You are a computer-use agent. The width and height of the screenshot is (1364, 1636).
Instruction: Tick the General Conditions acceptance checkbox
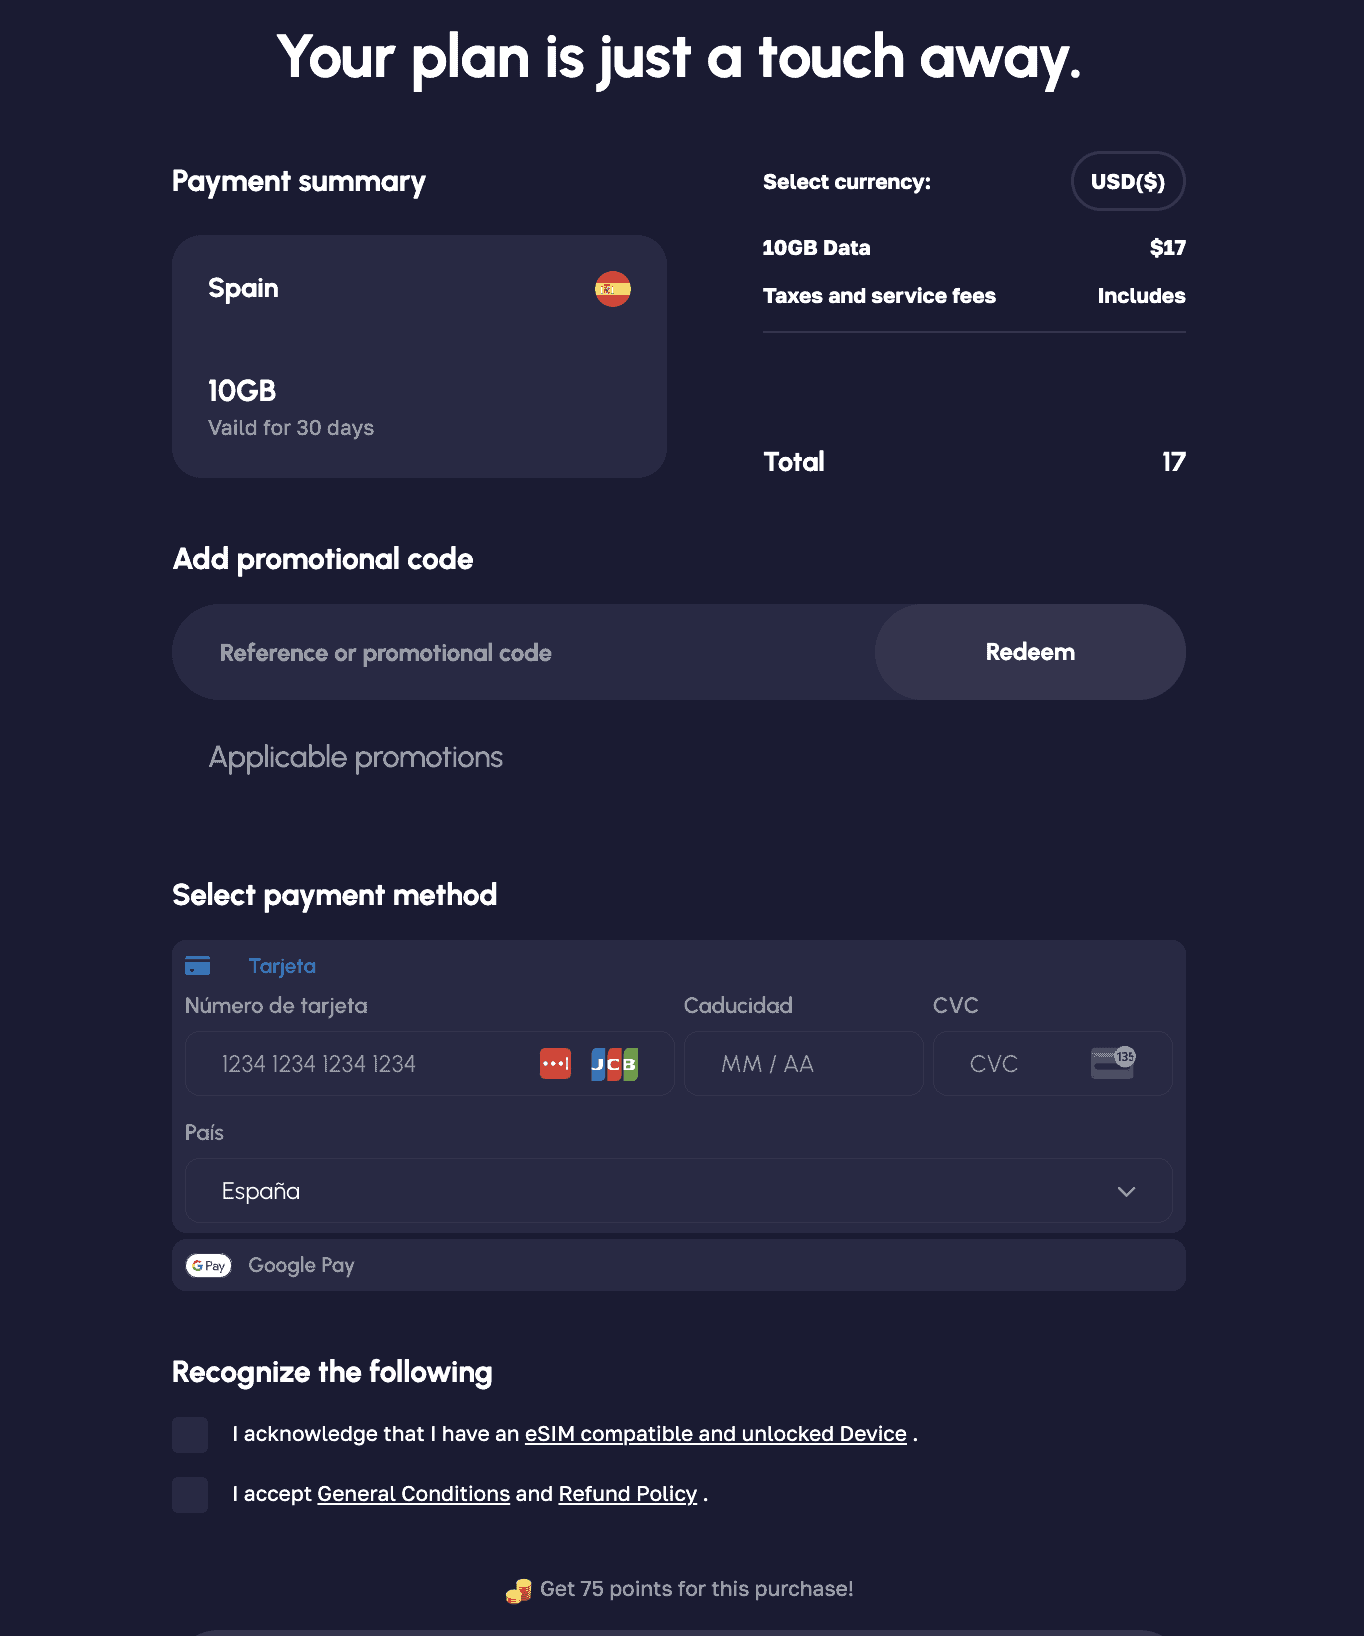pyautogui.click(x=190, y=1495)
